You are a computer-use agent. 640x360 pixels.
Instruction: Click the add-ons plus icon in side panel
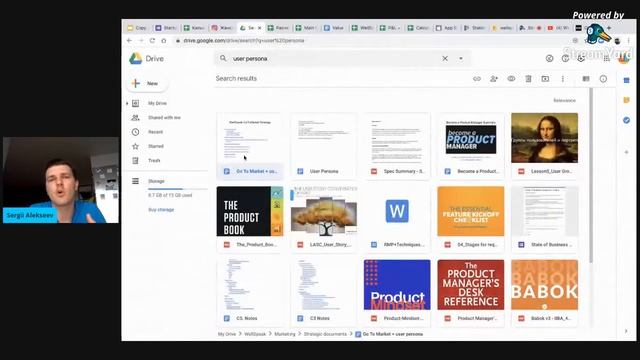click(x=627, y=152)
